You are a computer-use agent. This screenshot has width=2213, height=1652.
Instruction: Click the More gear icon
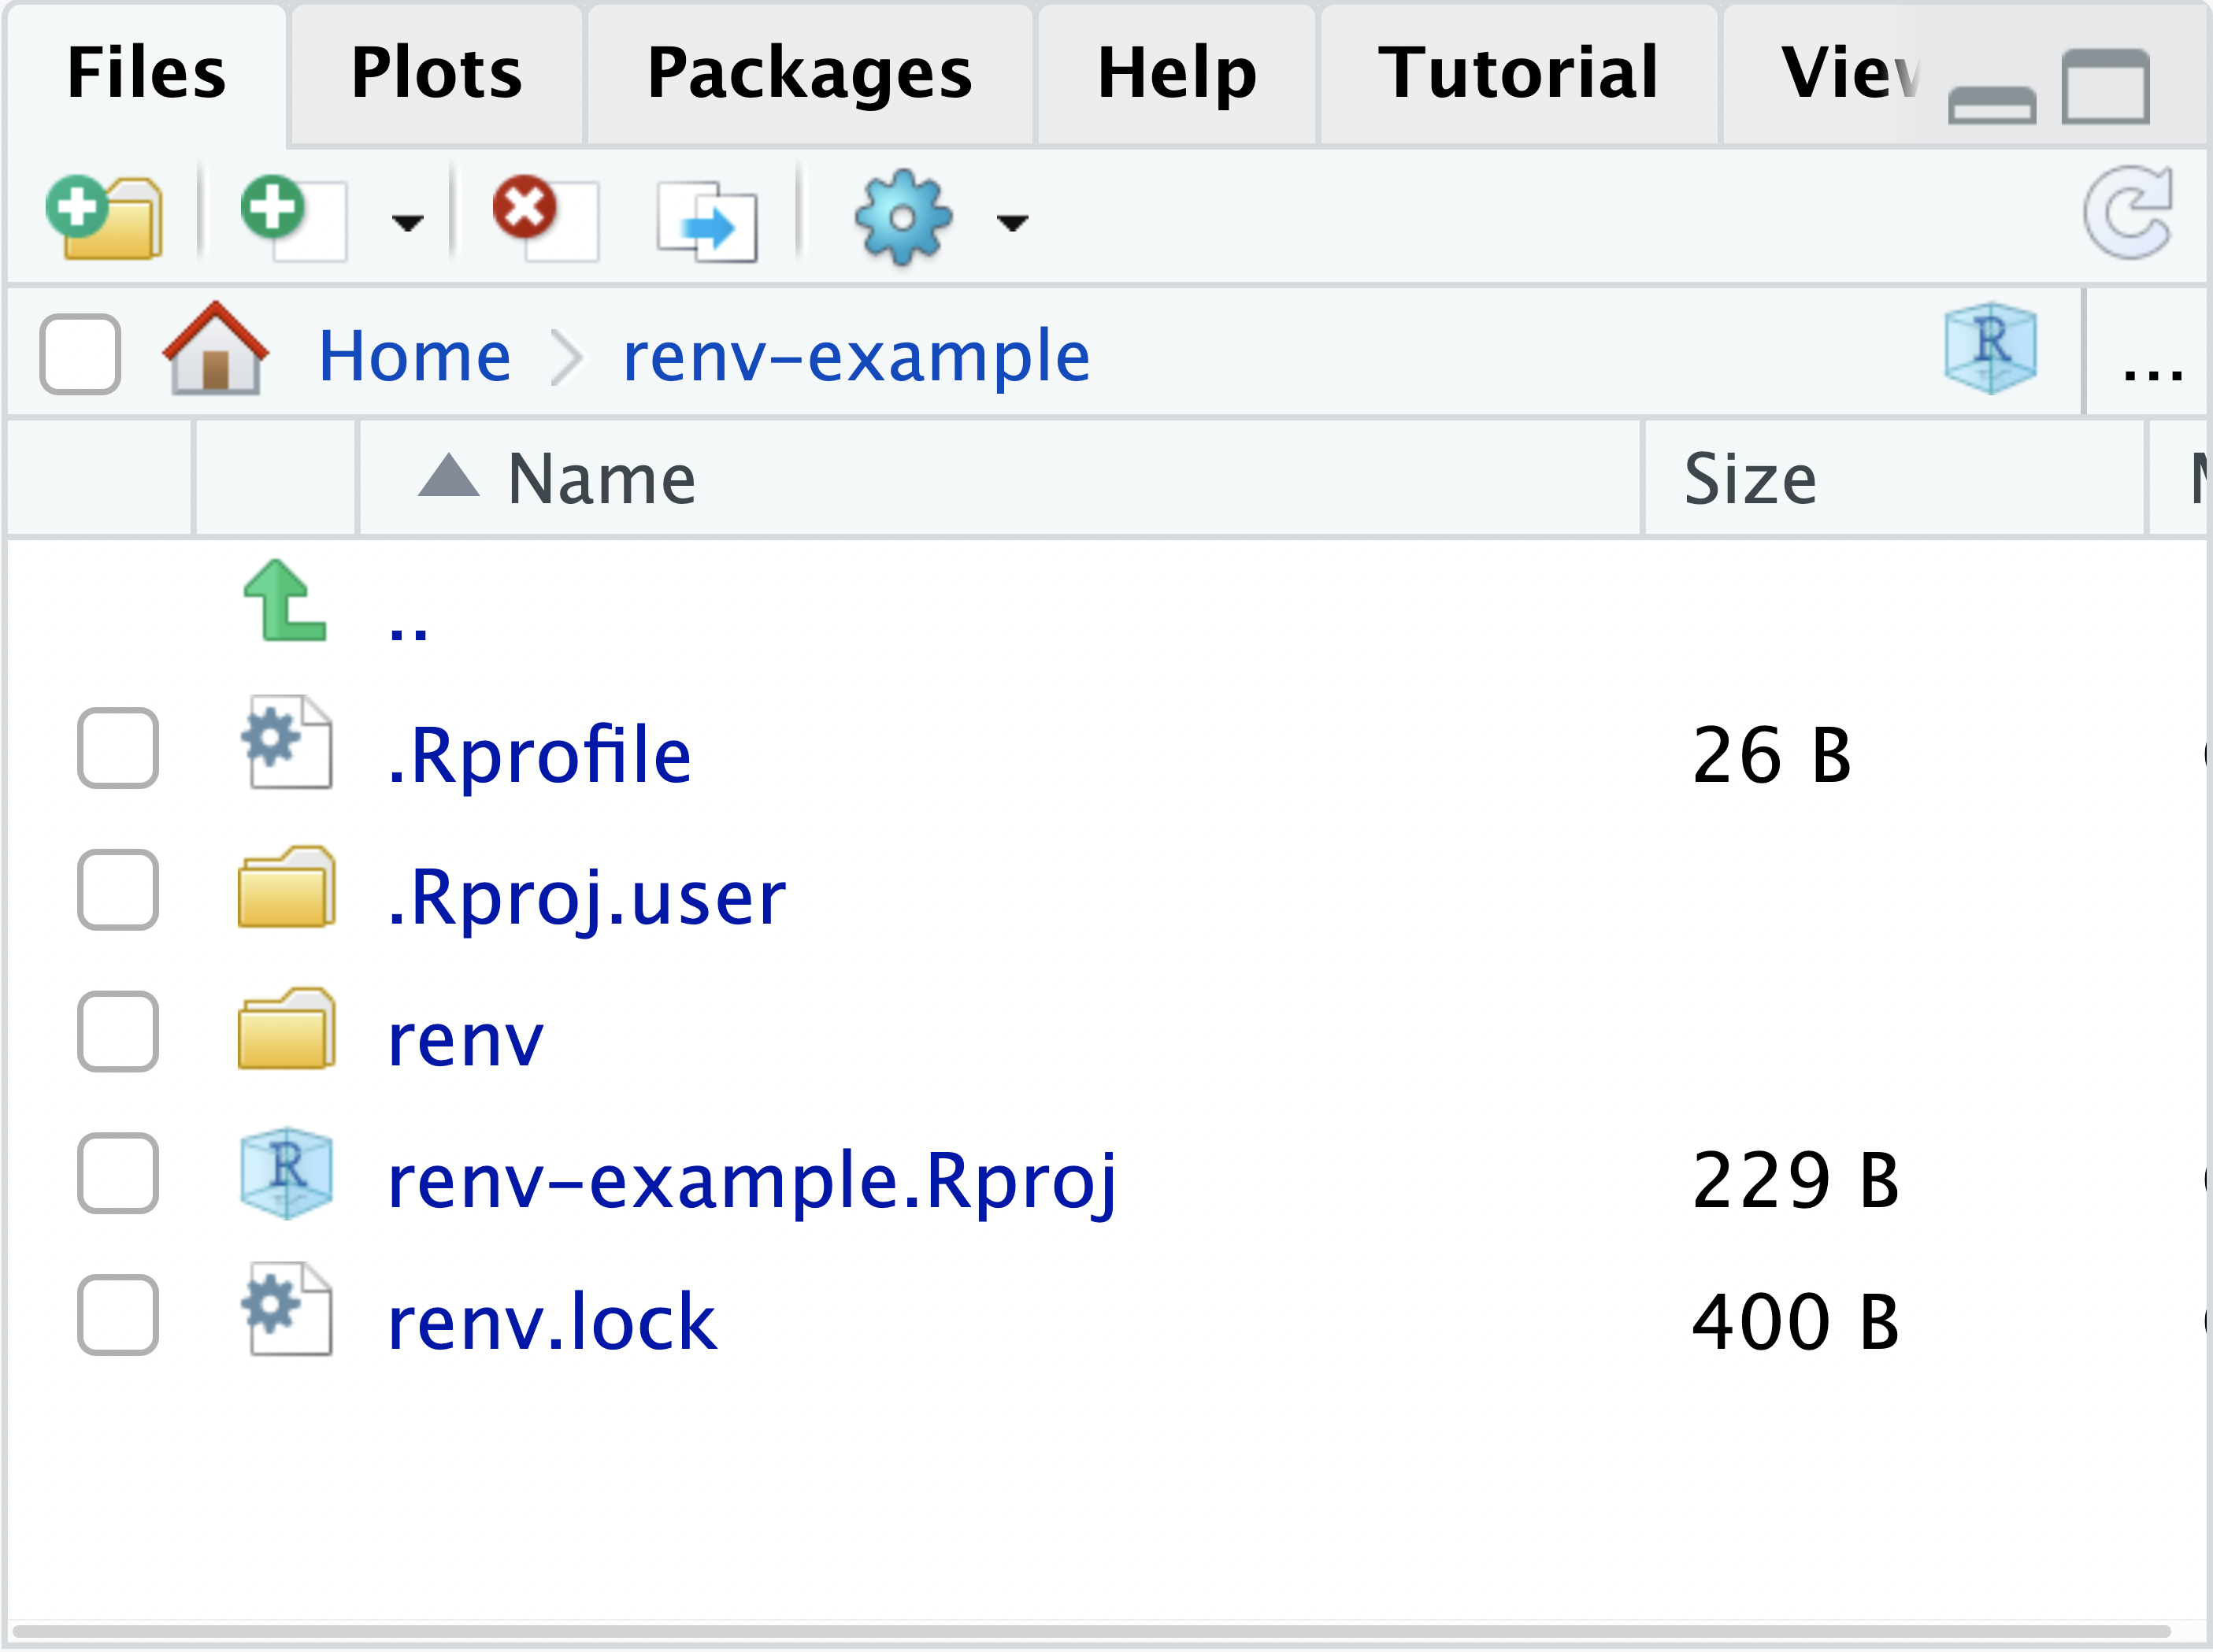902,217
